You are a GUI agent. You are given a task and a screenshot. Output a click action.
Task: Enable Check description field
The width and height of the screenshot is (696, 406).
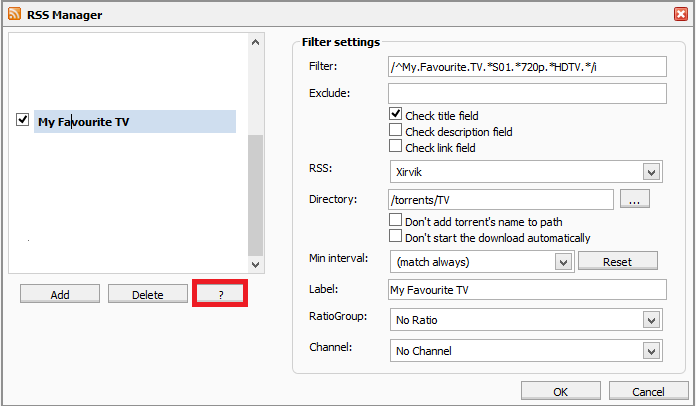tap(395, 130)
